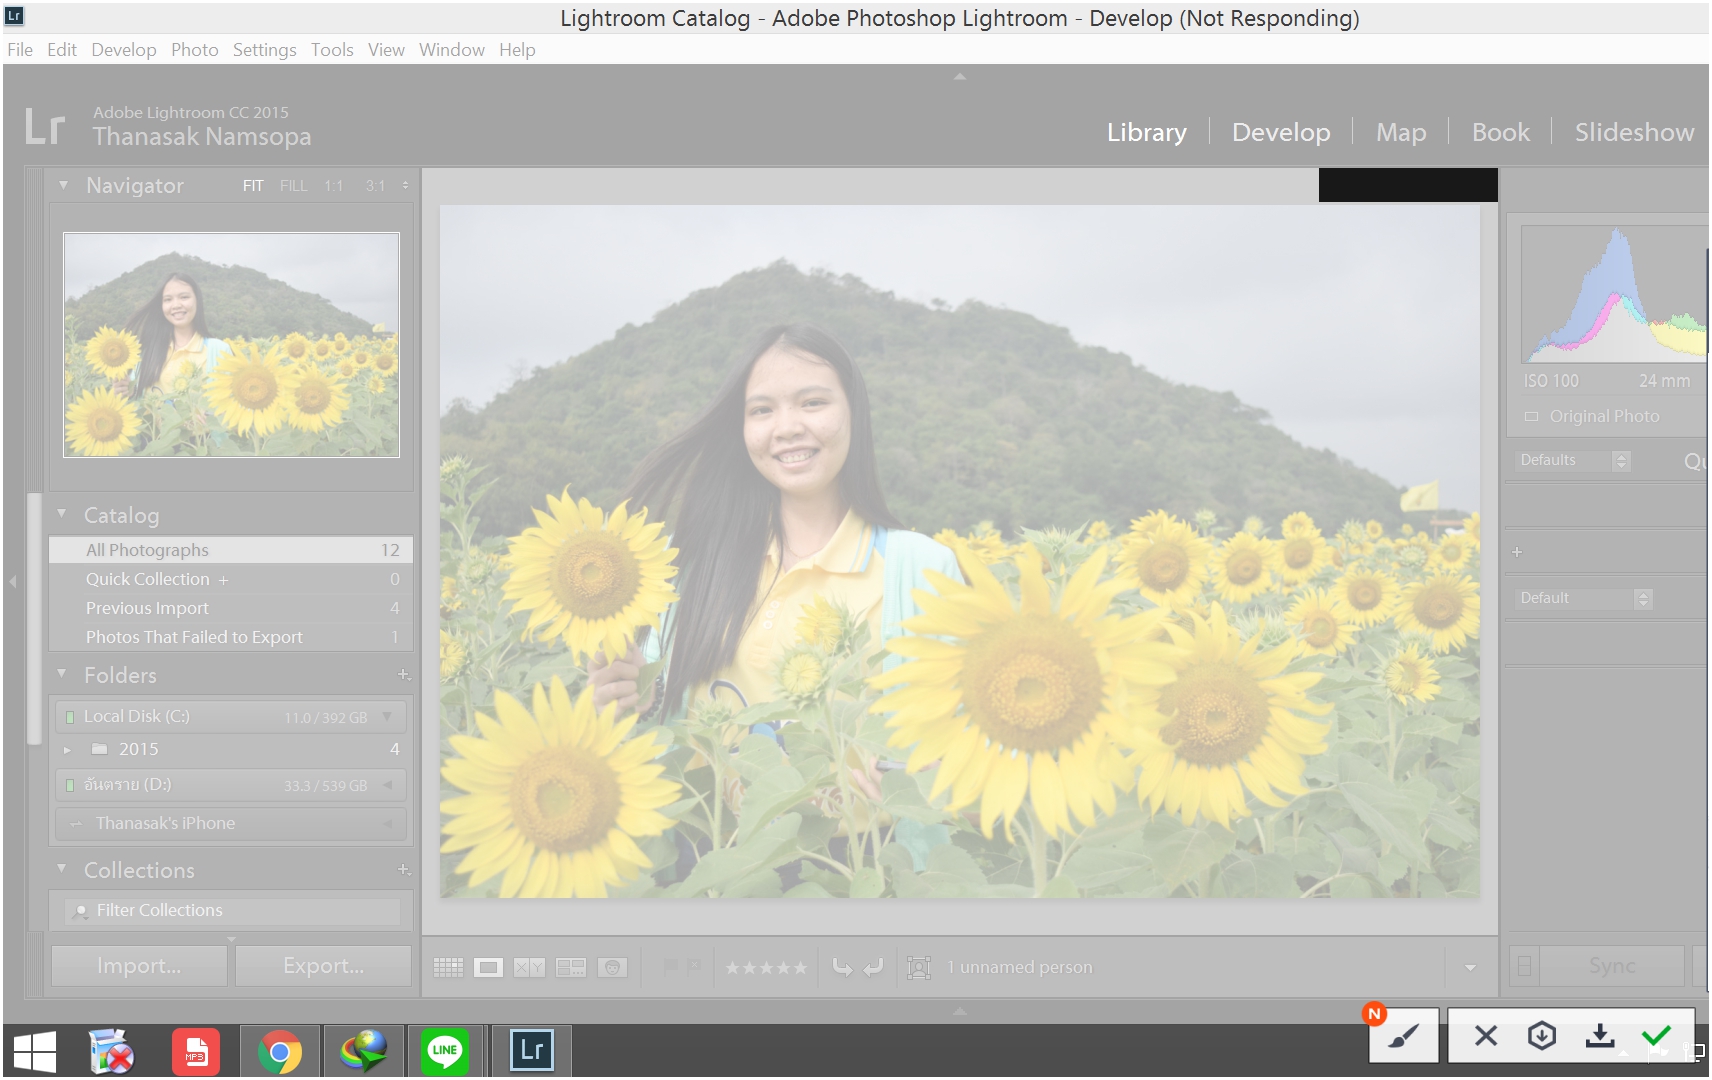Collapse the Folders panel
Screen dimensions: 1712x1080
62,674
